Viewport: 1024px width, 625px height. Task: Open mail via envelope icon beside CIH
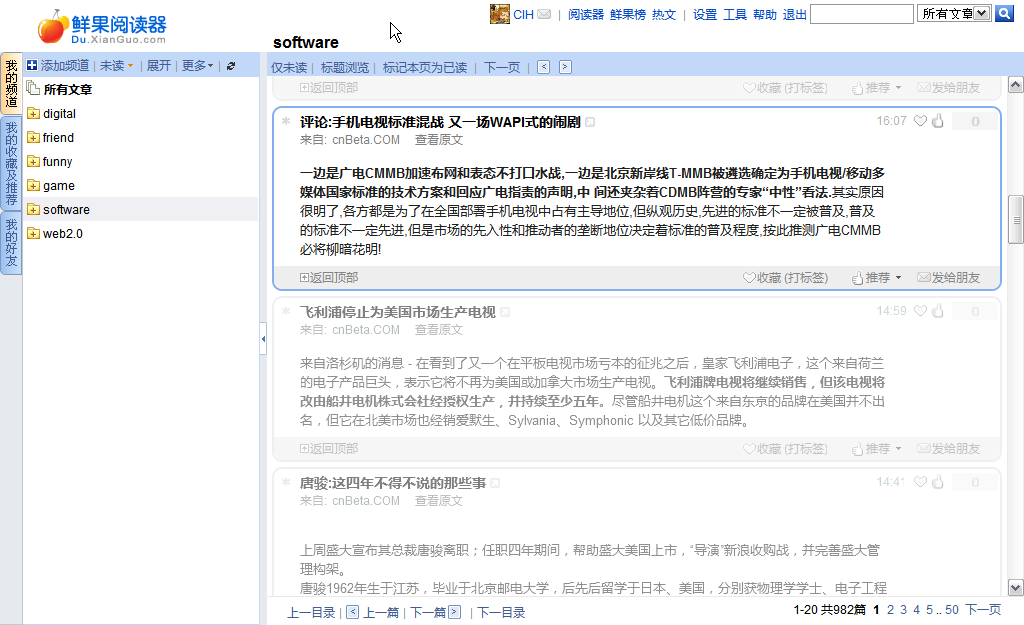544,14
